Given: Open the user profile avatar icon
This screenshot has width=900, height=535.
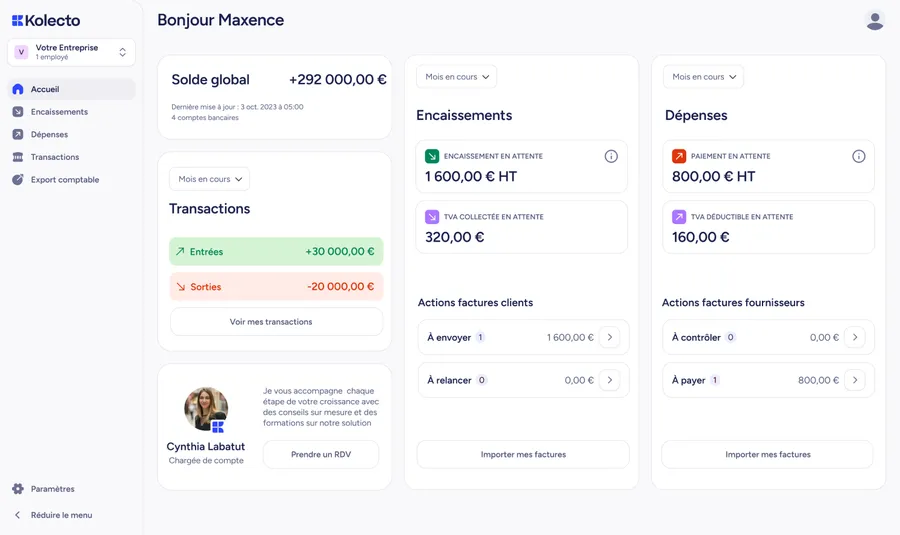Looking at the screenshot, I should pos(874,21).
